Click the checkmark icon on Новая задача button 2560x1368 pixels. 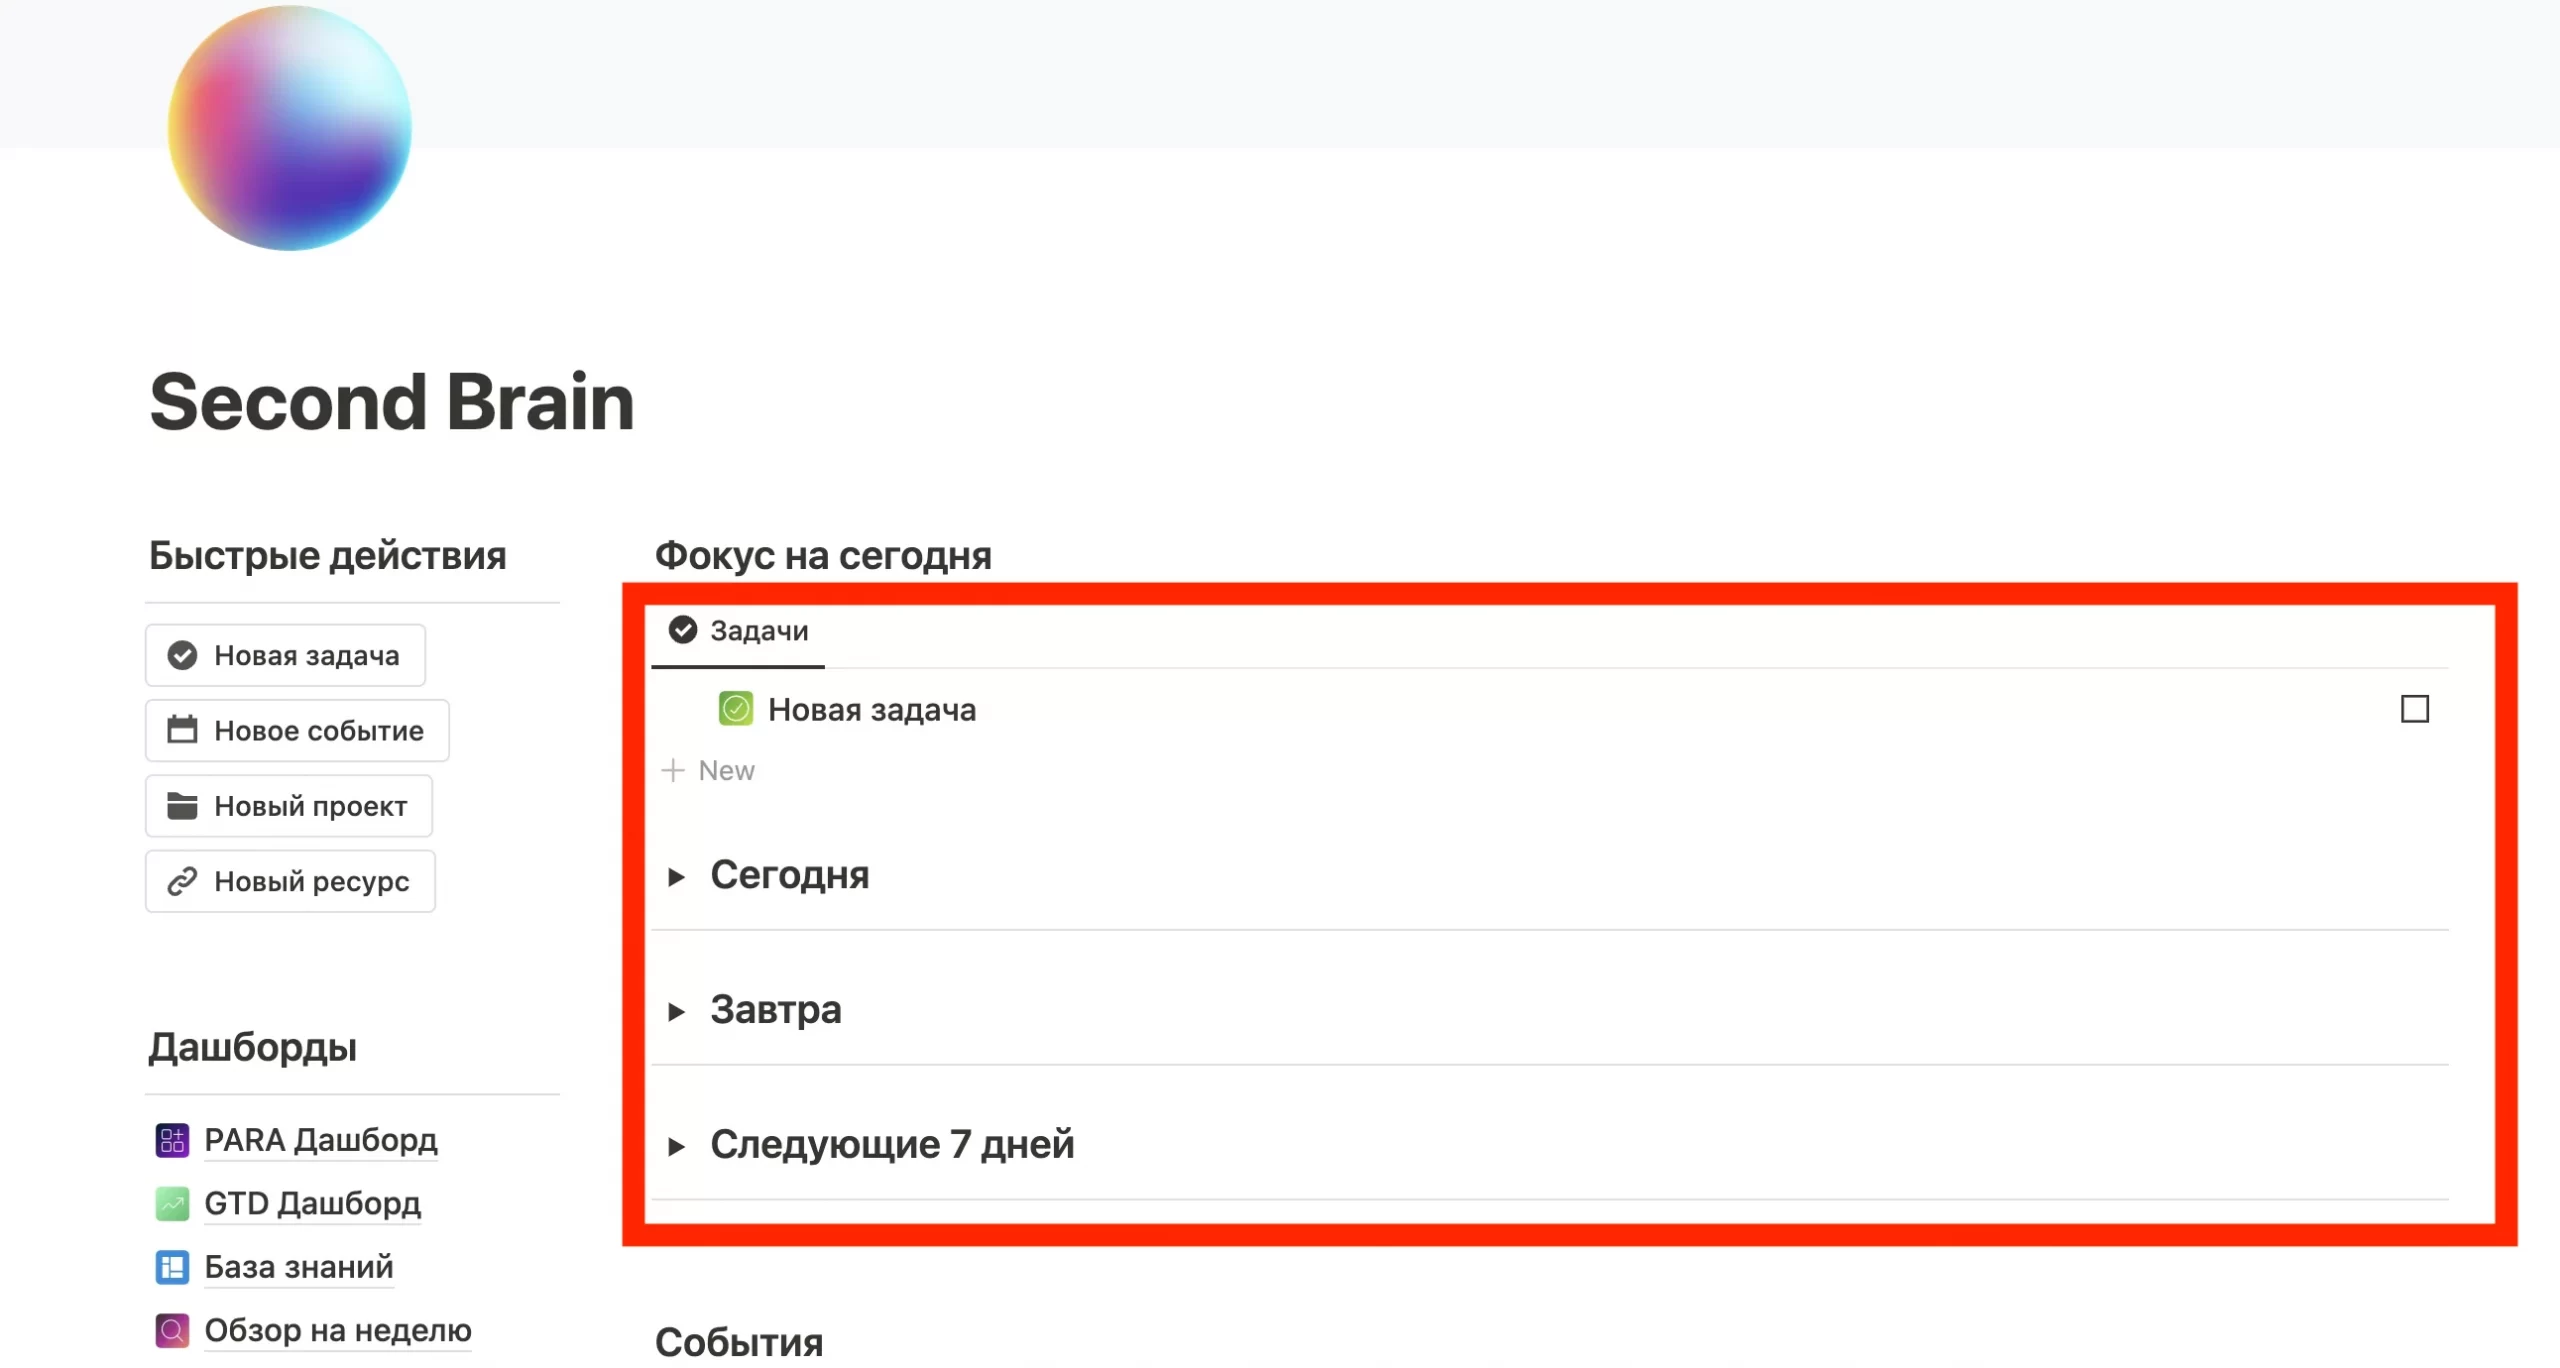pyautogui.click(x=182, y=655)
